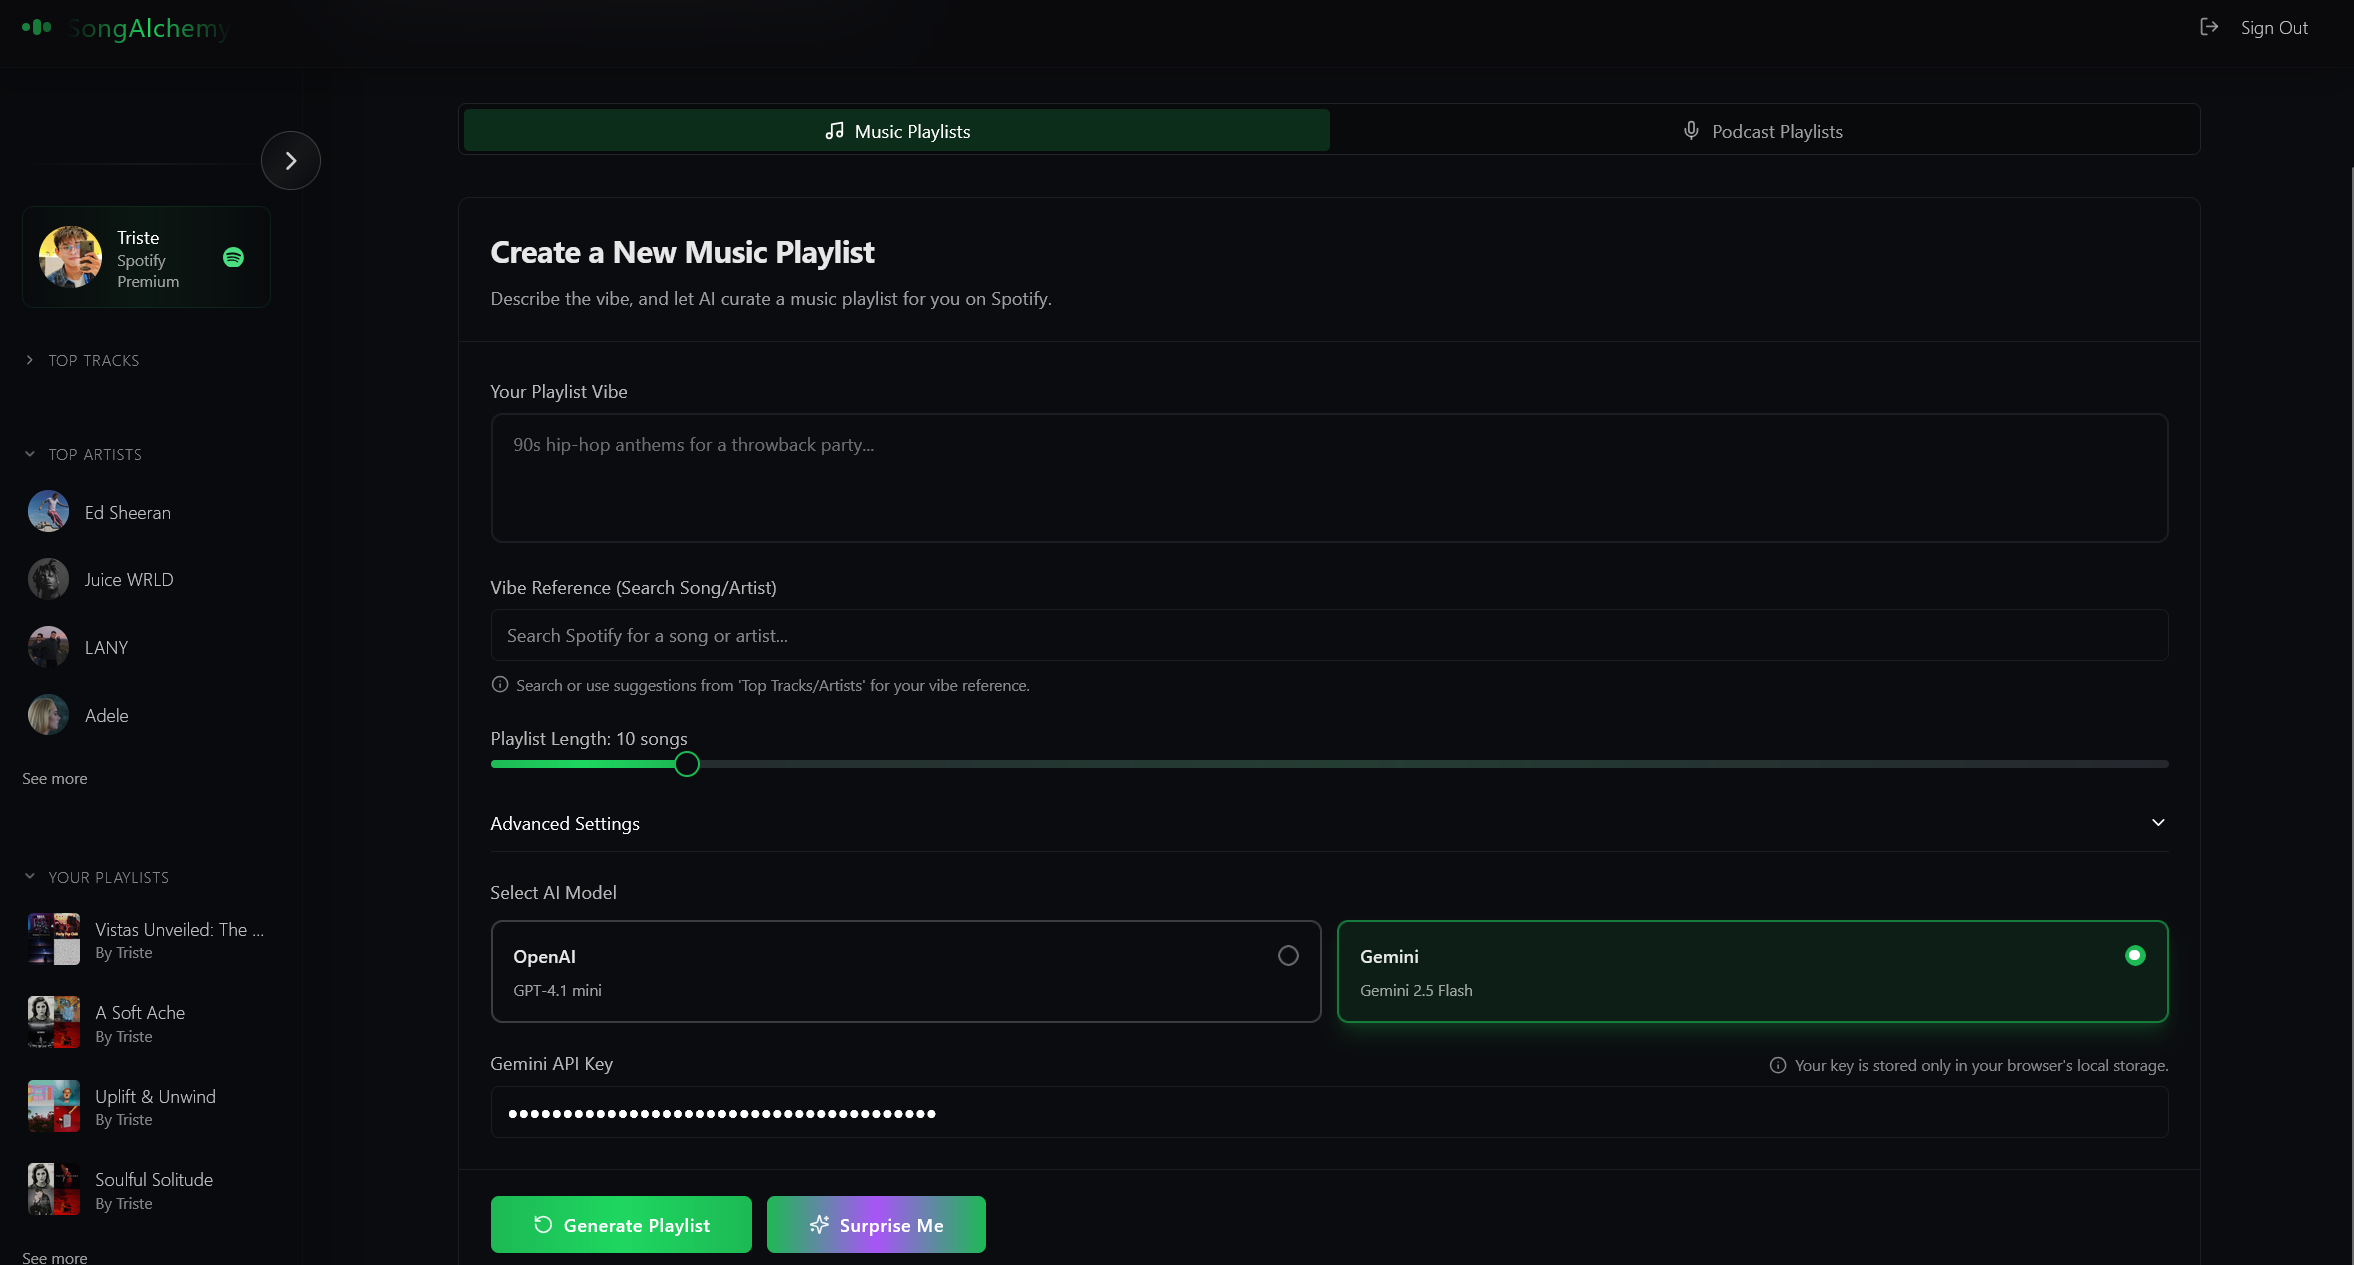Switch to Podcast Playlists tab
Viewport: 2354px width, 1265px height.
[x=1764, y=131]
